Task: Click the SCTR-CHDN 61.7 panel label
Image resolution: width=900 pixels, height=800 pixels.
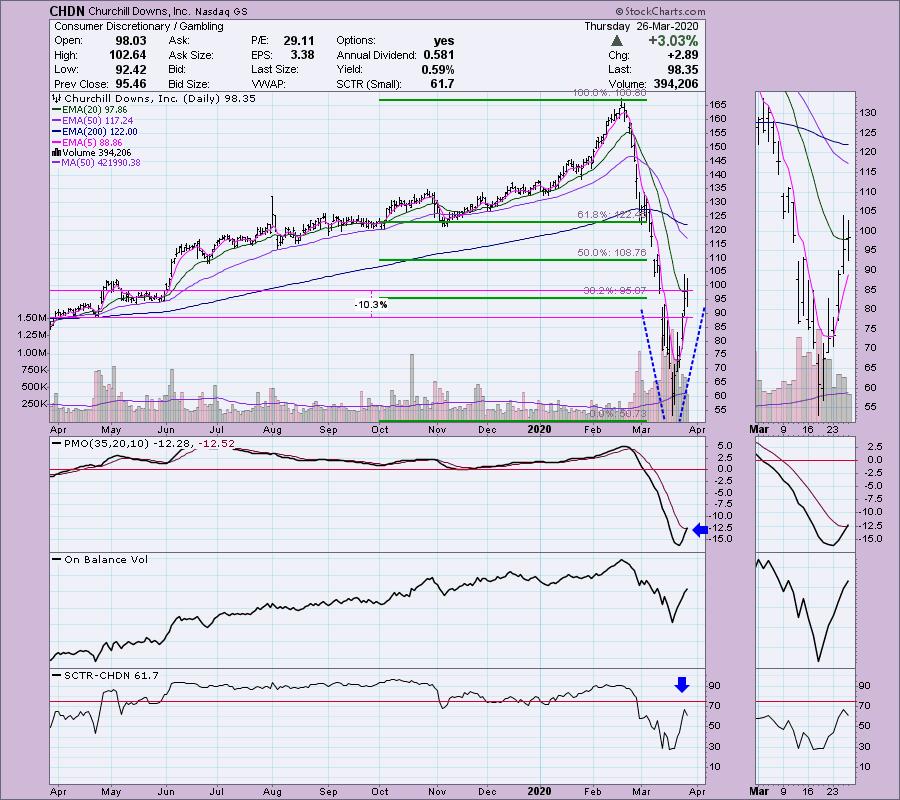Action: point(106,675)
